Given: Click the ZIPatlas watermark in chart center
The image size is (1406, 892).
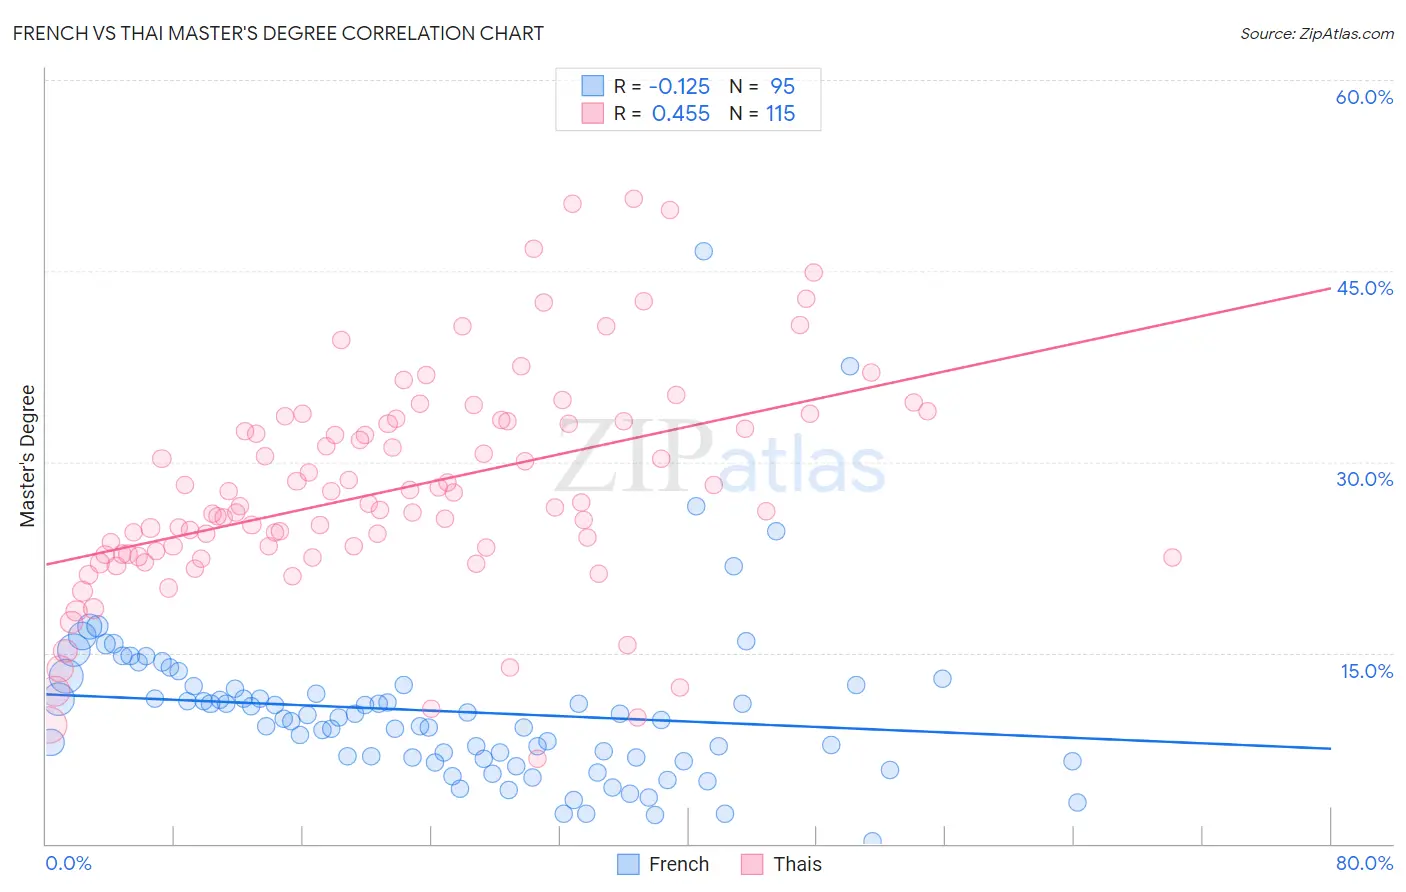Looking at the screenshot, I should [x=720, y=459].
